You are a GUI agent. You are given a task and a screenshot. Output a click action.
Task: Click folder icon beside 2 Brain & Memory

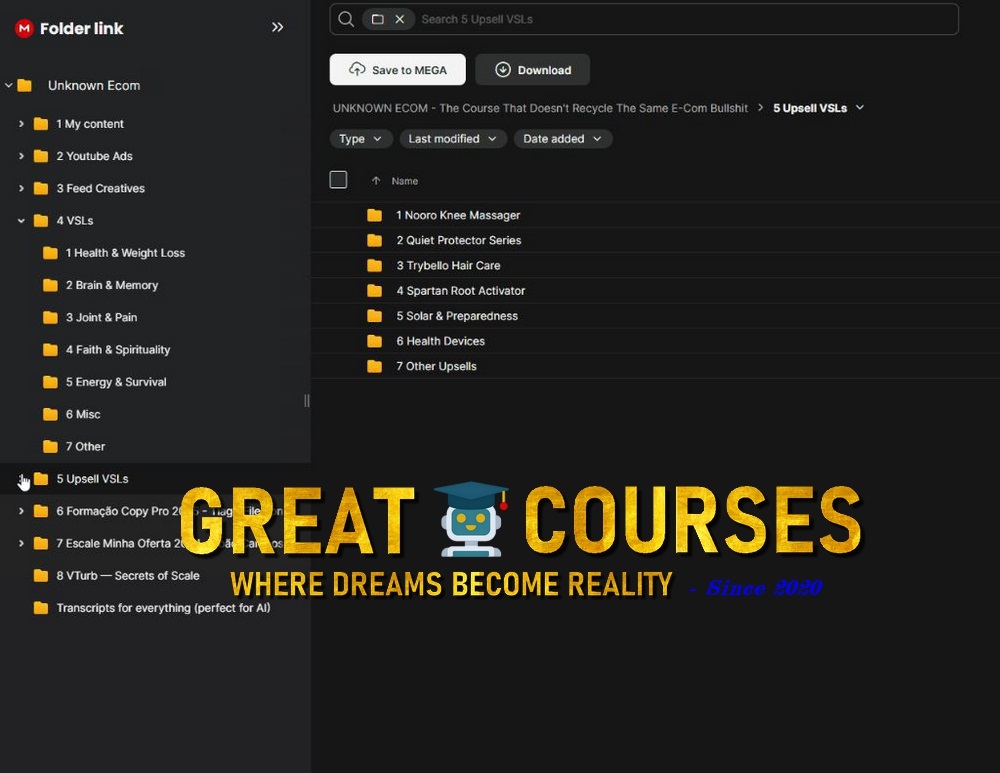(x=50, y=285)
